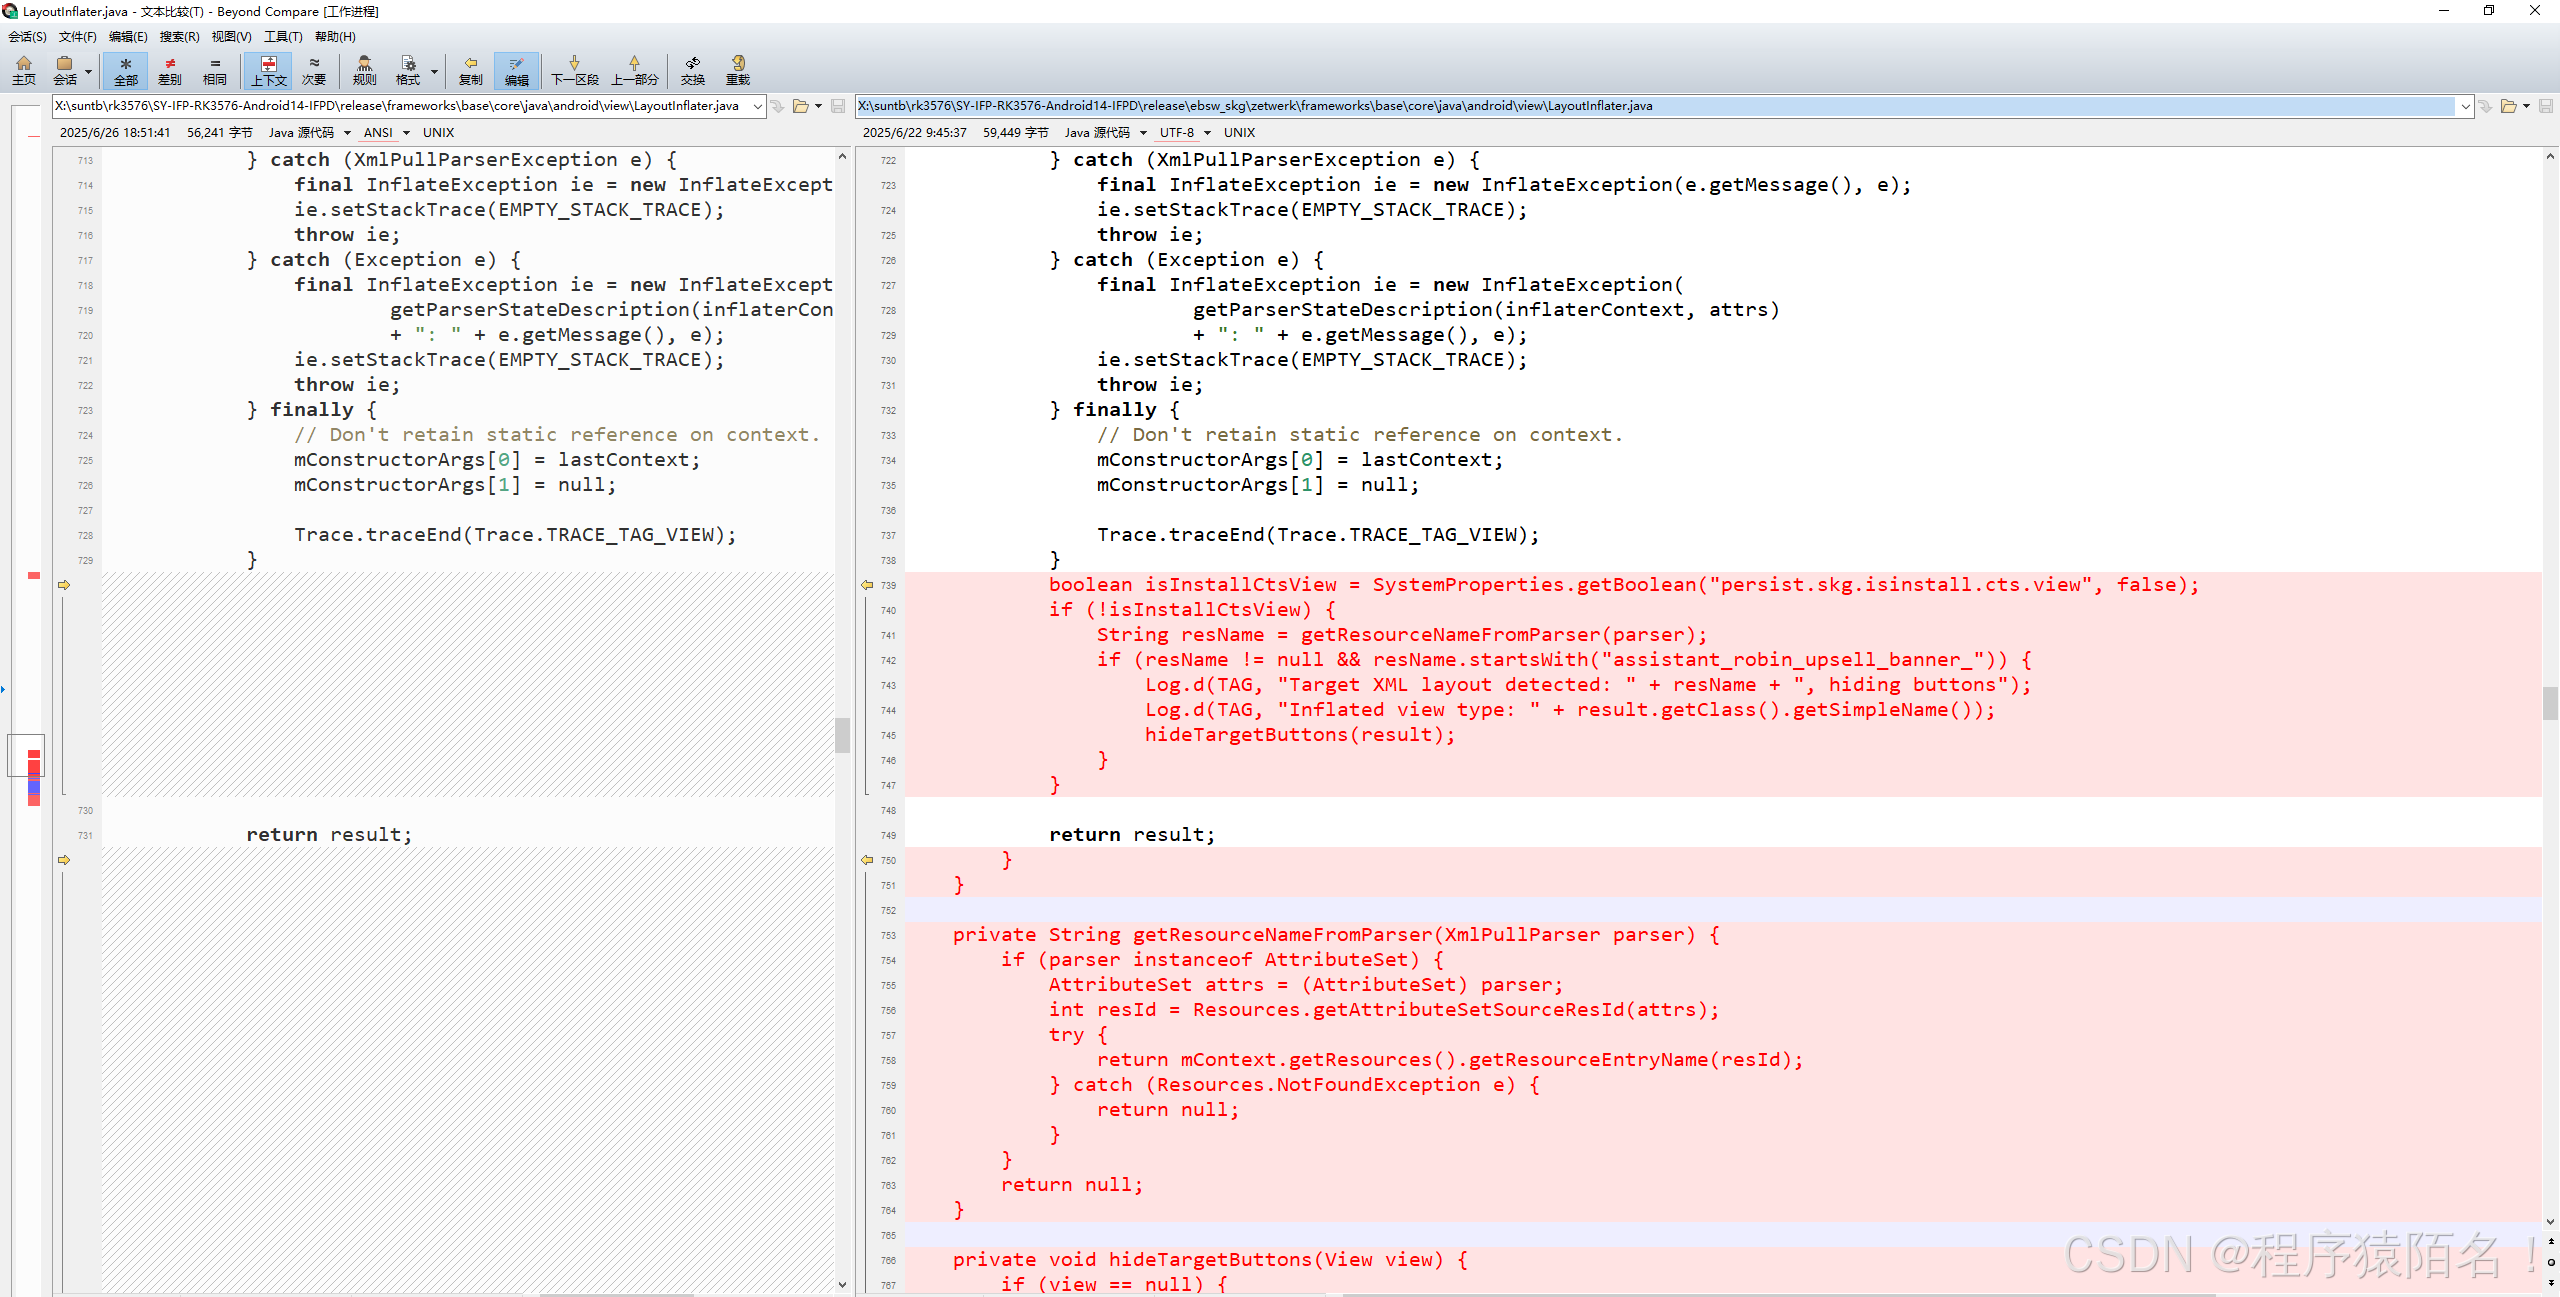
Task: Expand the 会话 session dropdown arrow
Action: tap(88, 72)
